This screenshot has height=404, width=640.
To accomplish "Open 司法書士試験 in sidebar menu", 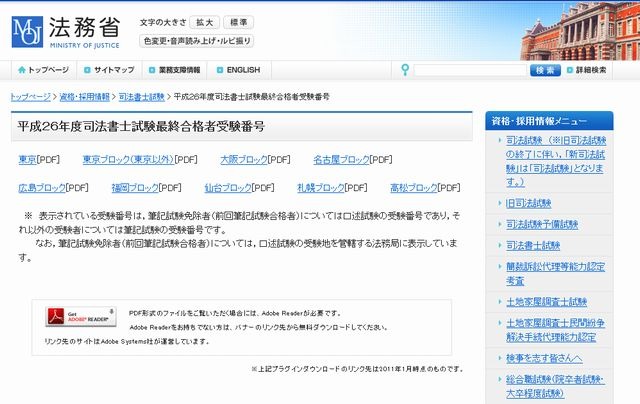I will click(x=533, y=246).
